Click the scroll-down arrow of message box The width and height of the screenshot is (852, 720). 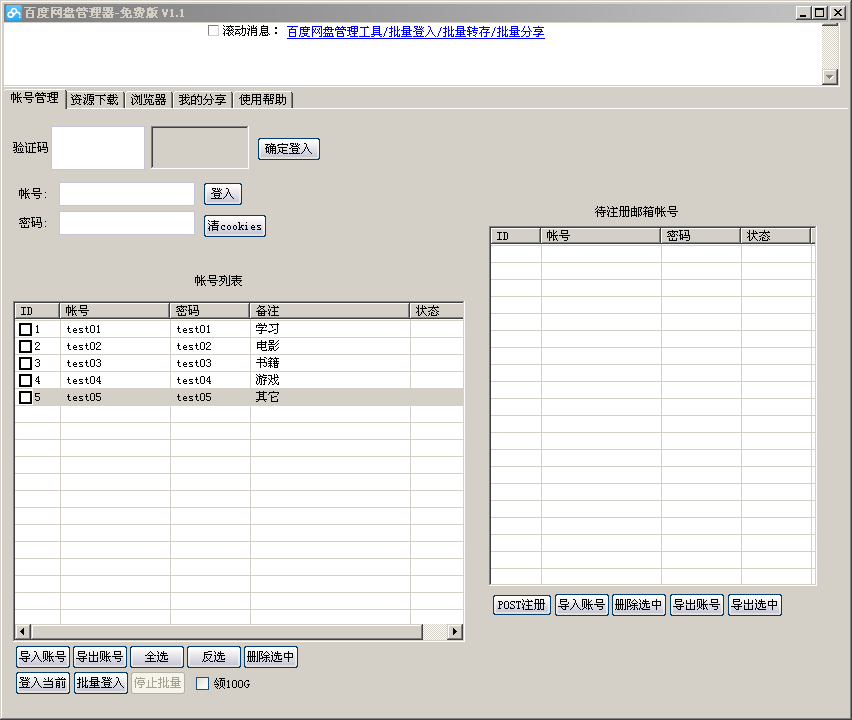click(x=829, y=77)
